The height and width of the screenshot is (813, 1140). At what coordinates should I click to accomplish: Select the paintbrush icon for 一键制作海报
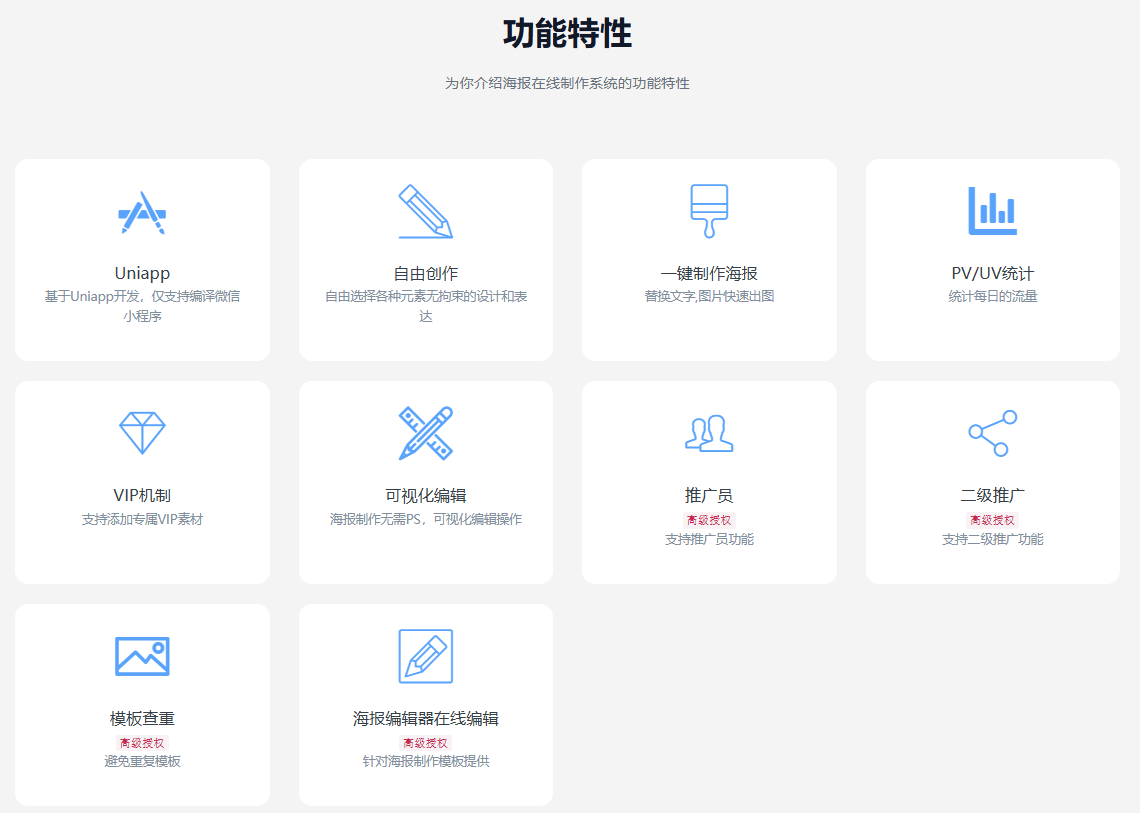pyautogui.click(x=709, y=211)
